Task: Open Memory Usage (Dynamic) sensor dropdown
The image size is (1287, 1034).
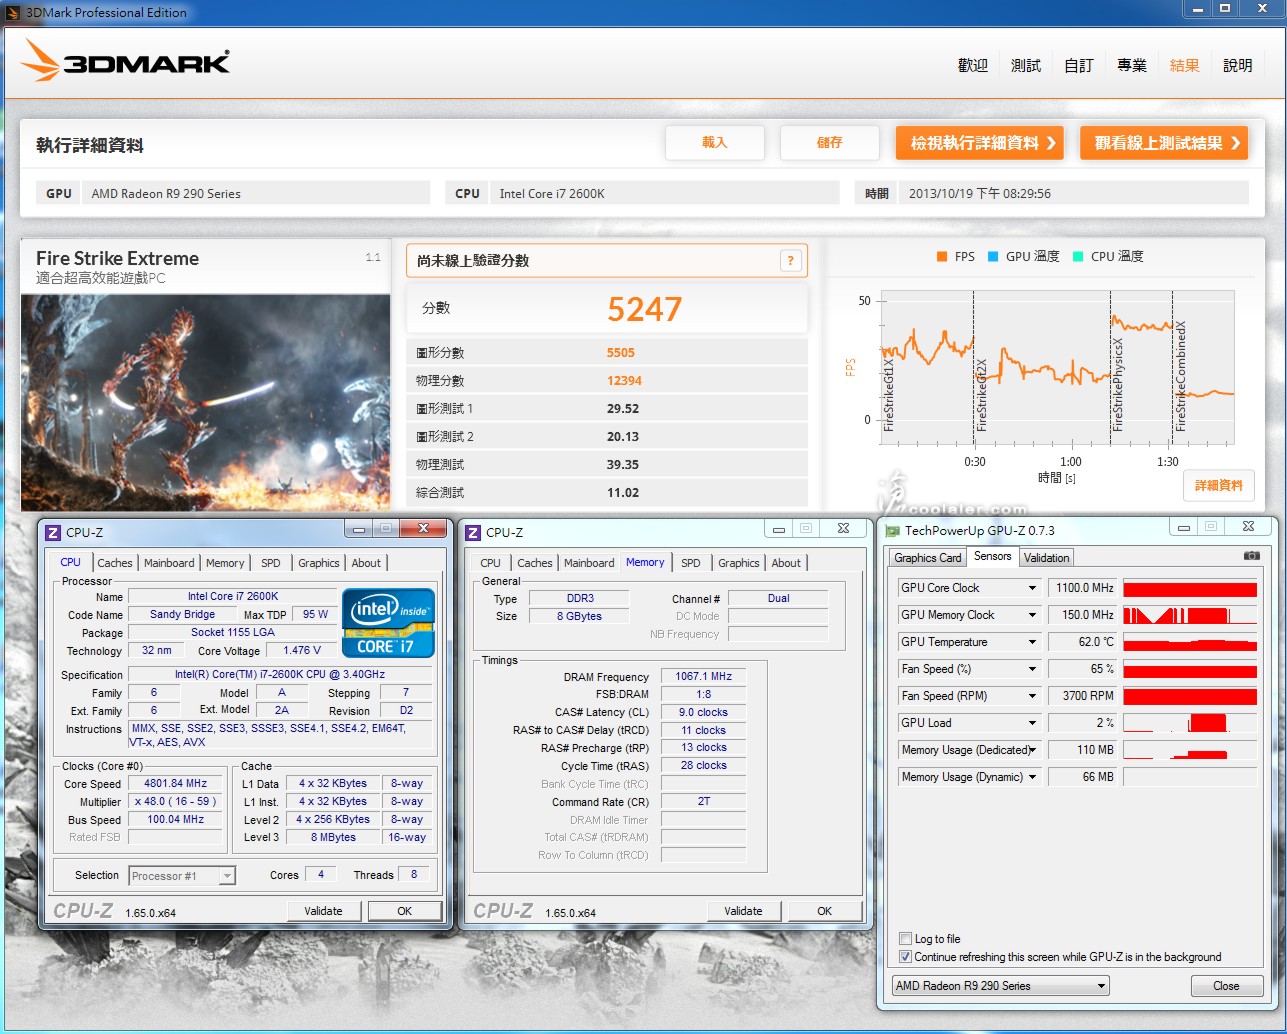Action: click(1032, 777)
